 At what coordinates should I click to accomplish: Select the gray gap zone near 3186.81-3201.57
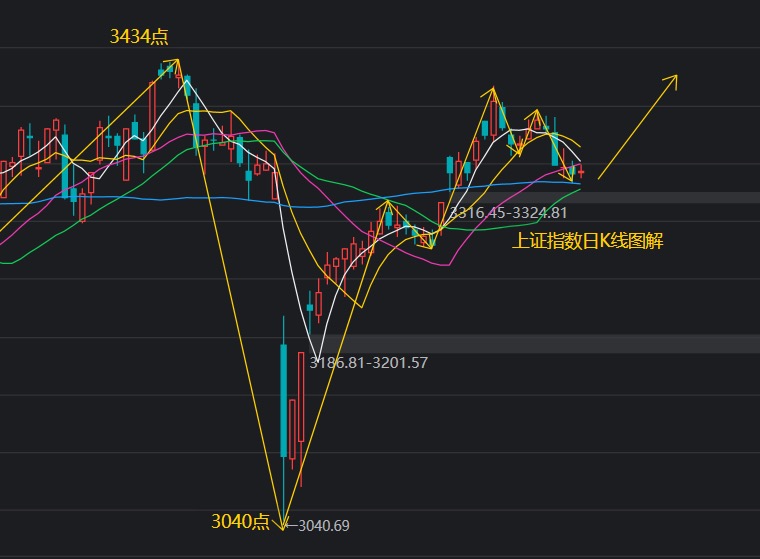(x=535, y=344)
